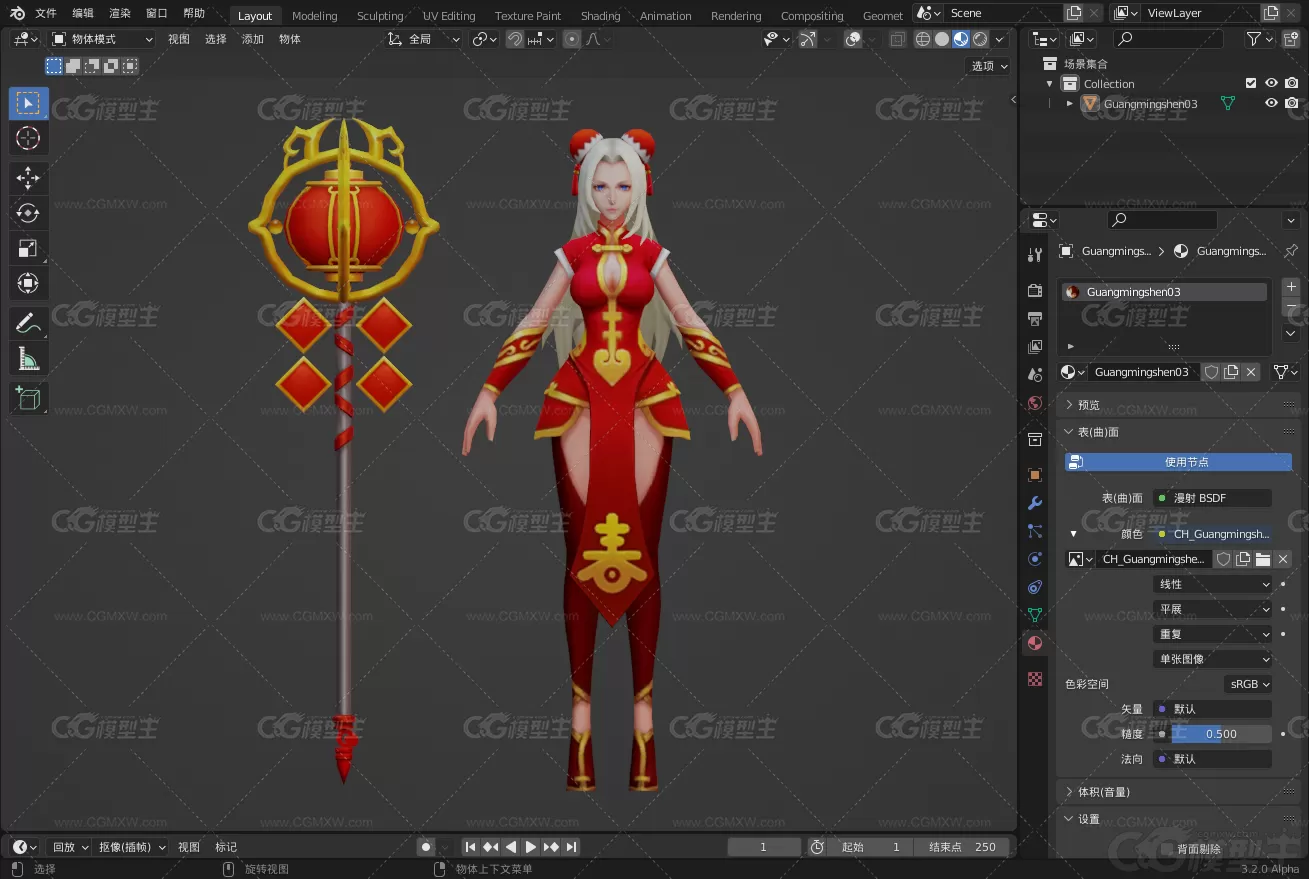Open the 渲染 menu
The image size is (1309, 879).
point(120,13)
